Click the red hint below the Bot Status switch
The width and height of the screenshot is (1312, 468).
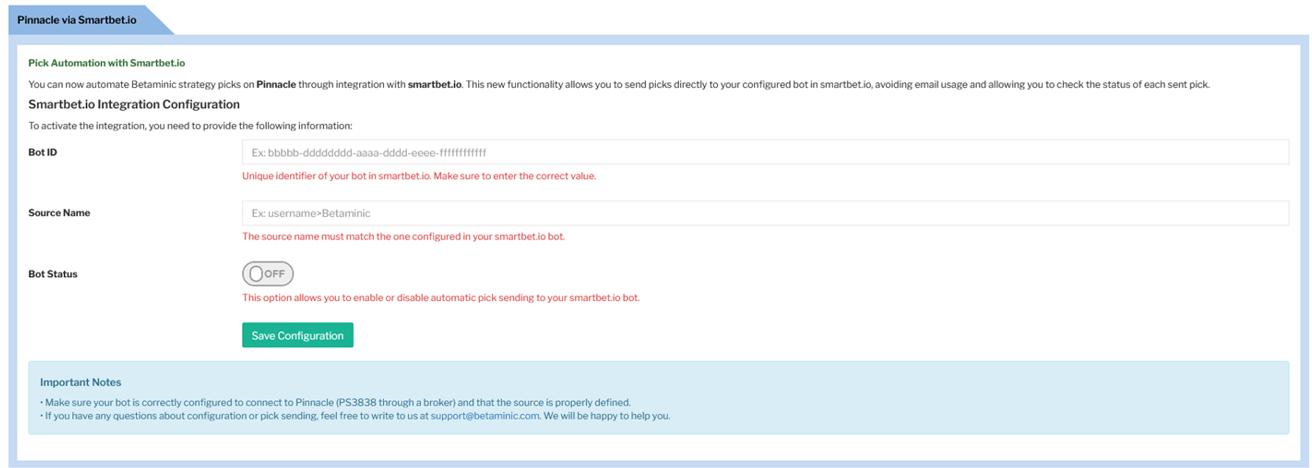[441, 298]
